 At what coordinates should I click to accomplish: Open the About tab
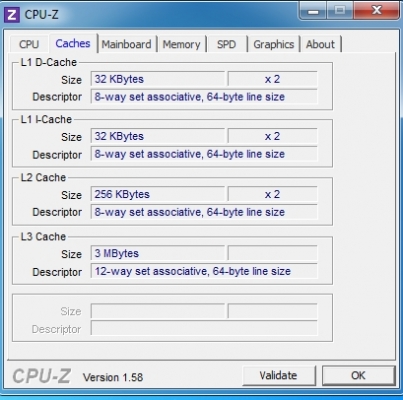coord(320,44)
